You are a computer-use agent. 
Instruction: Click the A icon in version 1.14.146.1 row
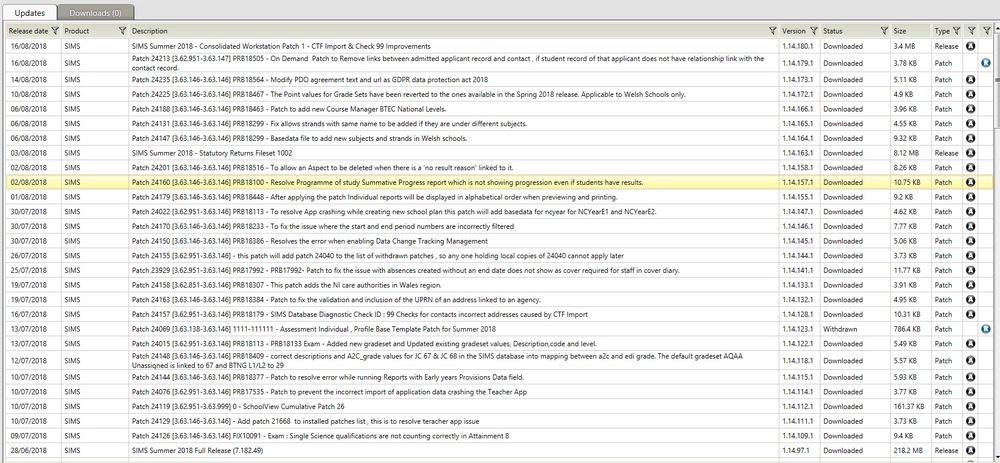(971, 226)
